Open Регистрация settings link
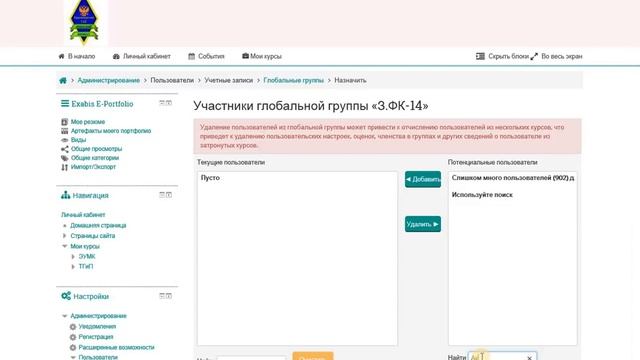The height and width of the screenshot is (360, 640). (96, 337)
